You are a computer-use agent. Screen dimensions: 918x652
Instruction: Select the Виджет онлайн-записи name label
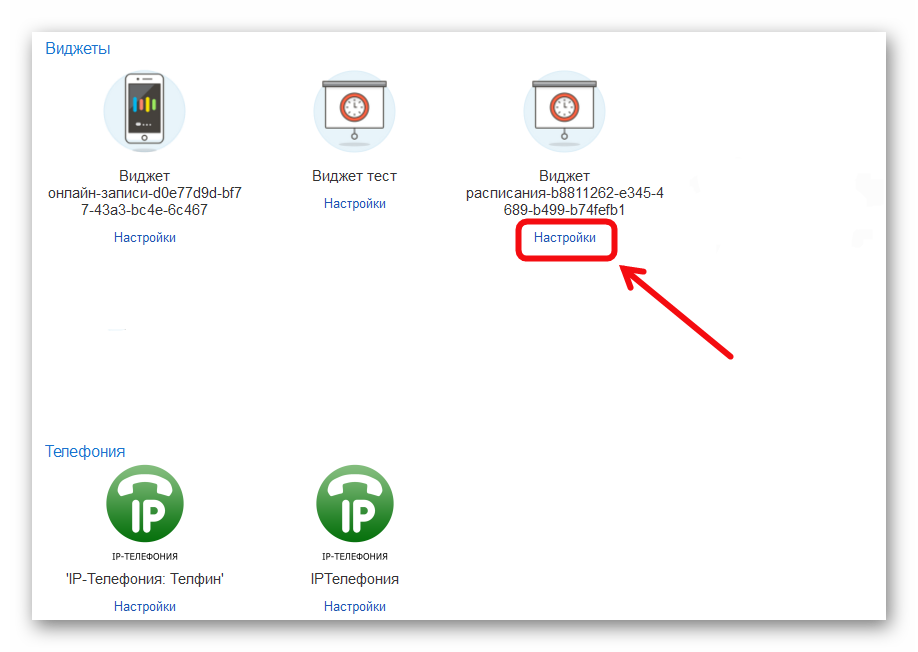(145, 193)
